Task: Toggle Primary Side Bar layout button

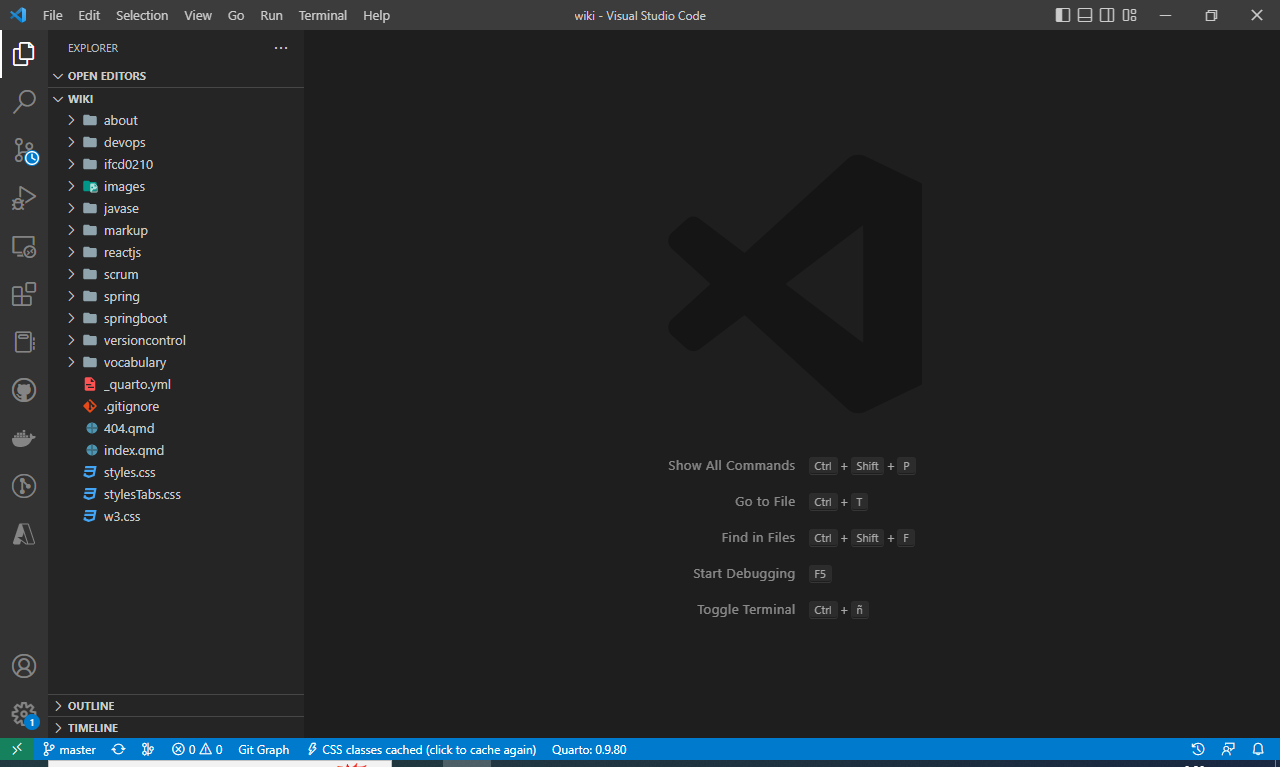Action: (1062, 15)
